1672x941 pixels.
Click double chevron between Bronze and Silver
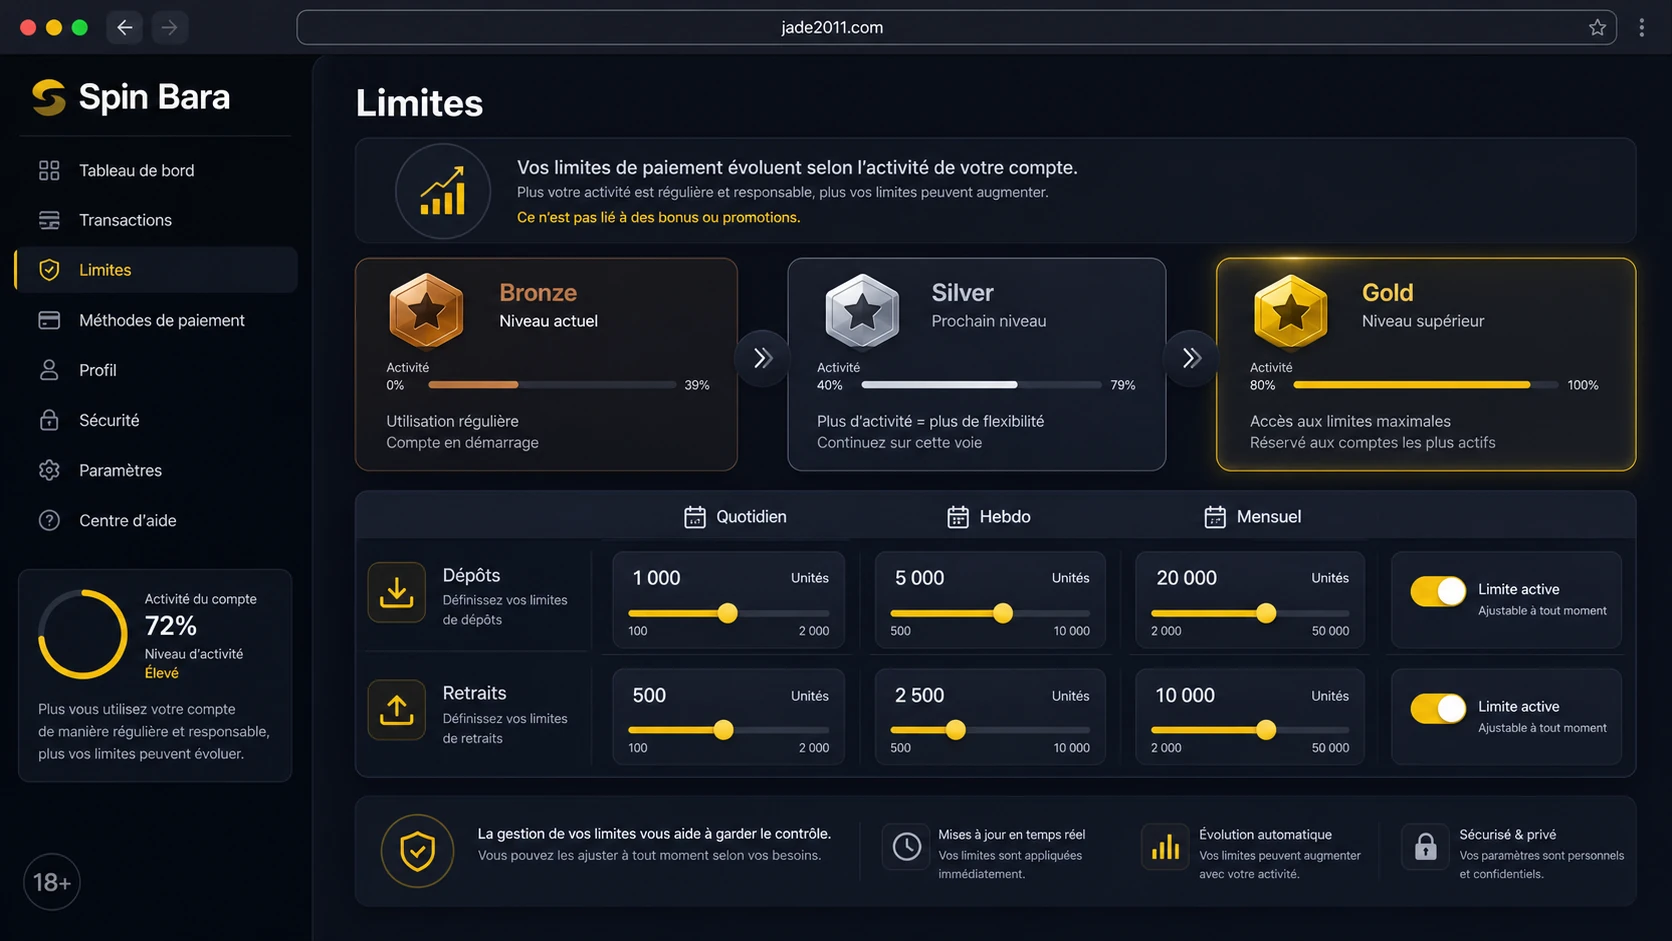pos(763,358)
